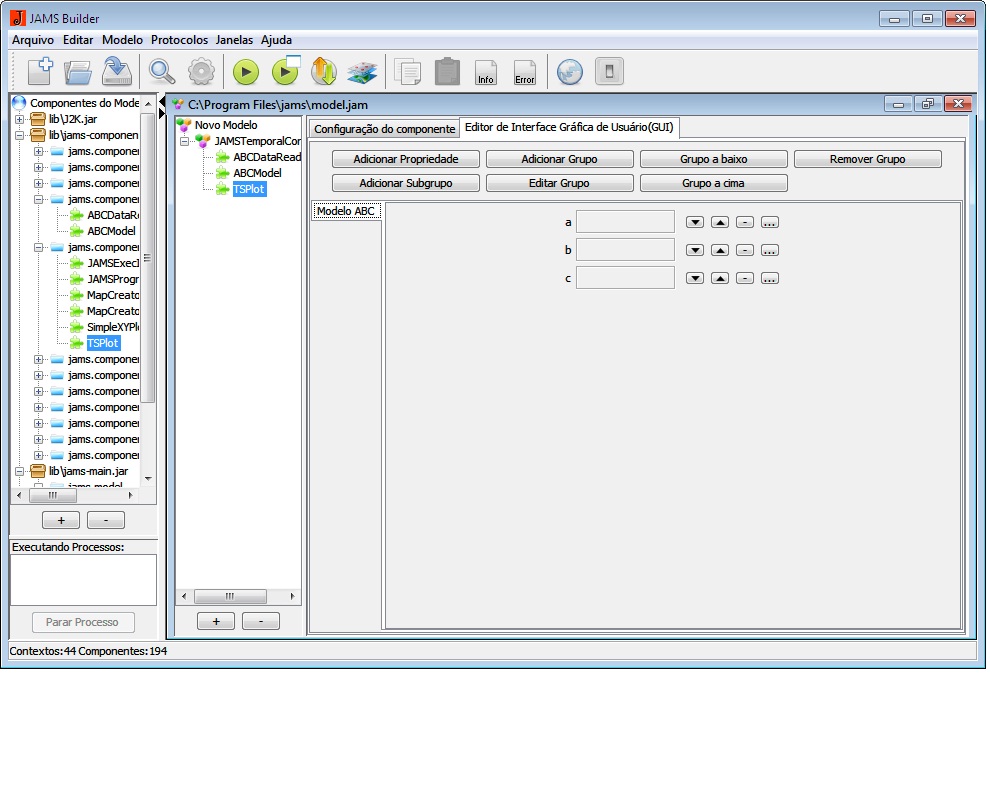Click the globe icon in the toolbar
The width and height of the screenshot is (990, 810).
pyautogui.click(x=569, y=71)
